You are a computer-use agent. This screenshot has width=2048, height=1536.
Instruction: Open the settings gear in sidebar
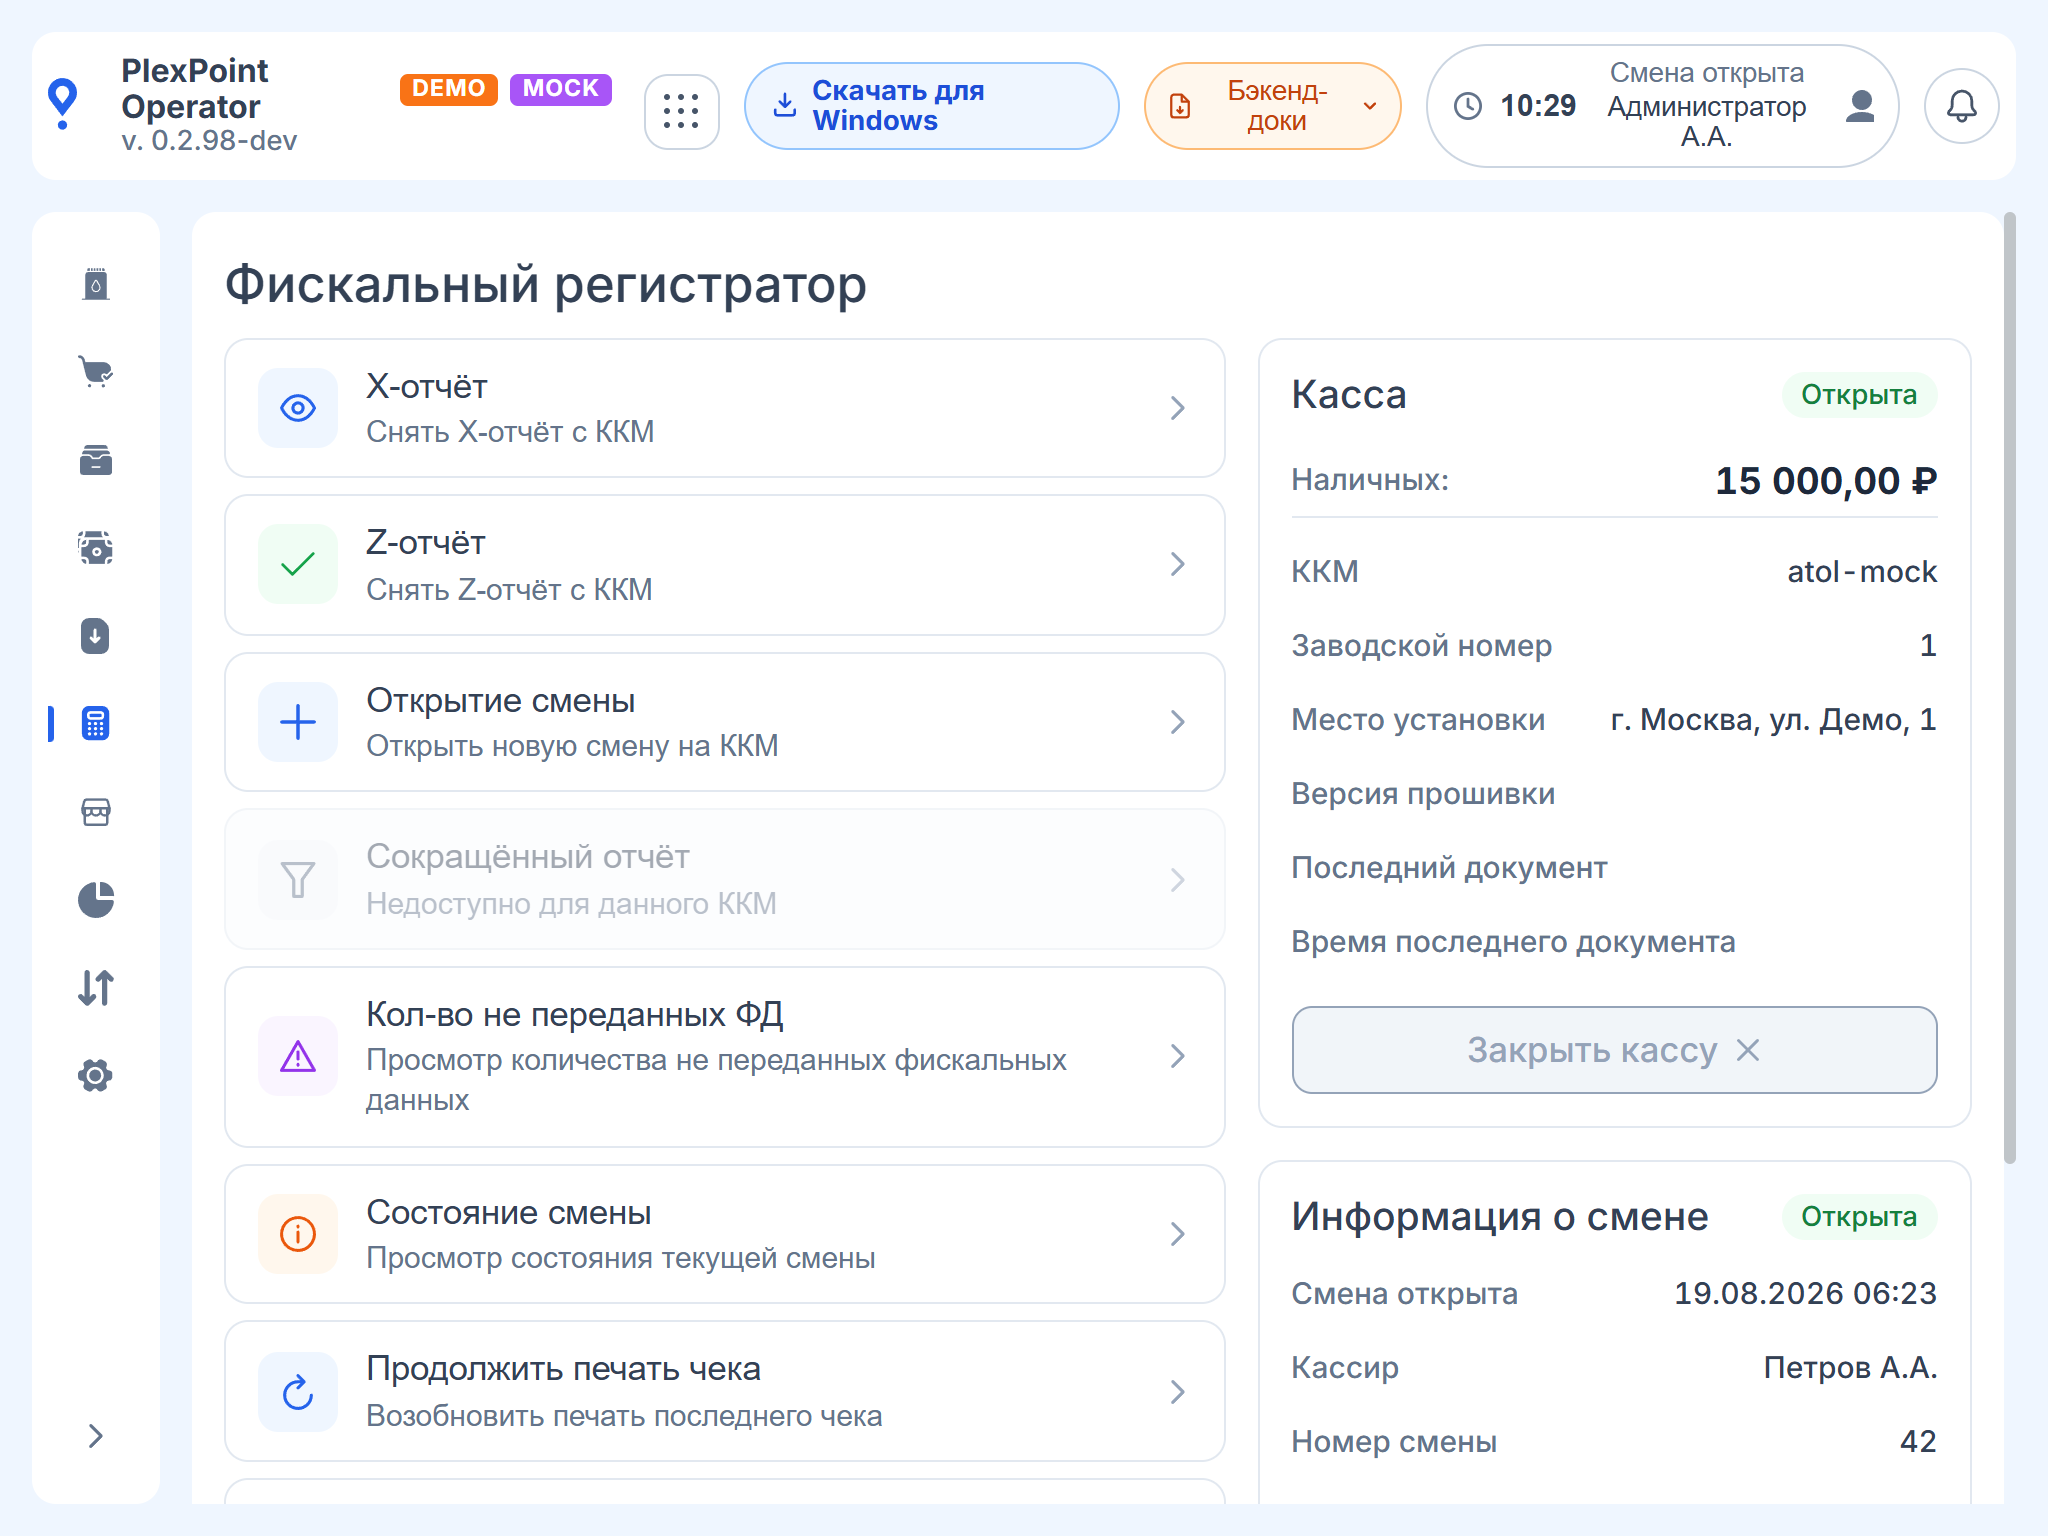click(x=96, y=1076)
